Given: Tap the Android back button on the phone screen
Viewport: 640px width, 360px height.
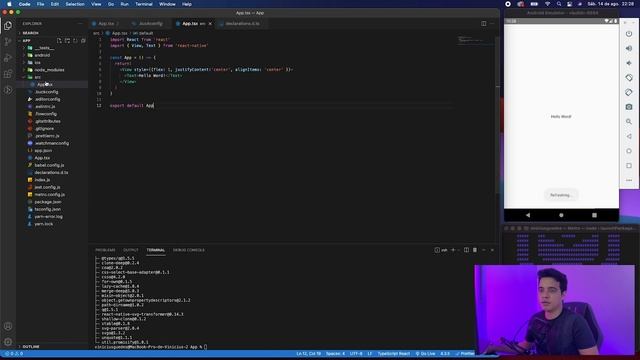Looking at the screenshot, I should (x=528, y=215).
